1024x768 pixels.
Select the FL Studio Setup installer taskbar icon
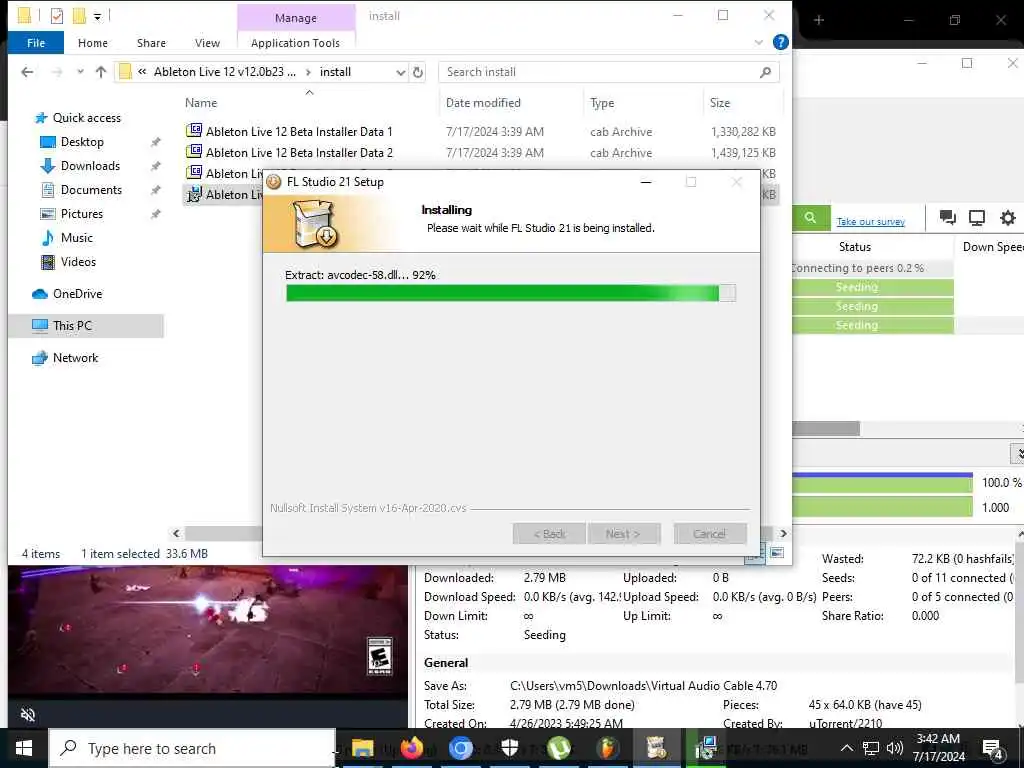(656, 748)
